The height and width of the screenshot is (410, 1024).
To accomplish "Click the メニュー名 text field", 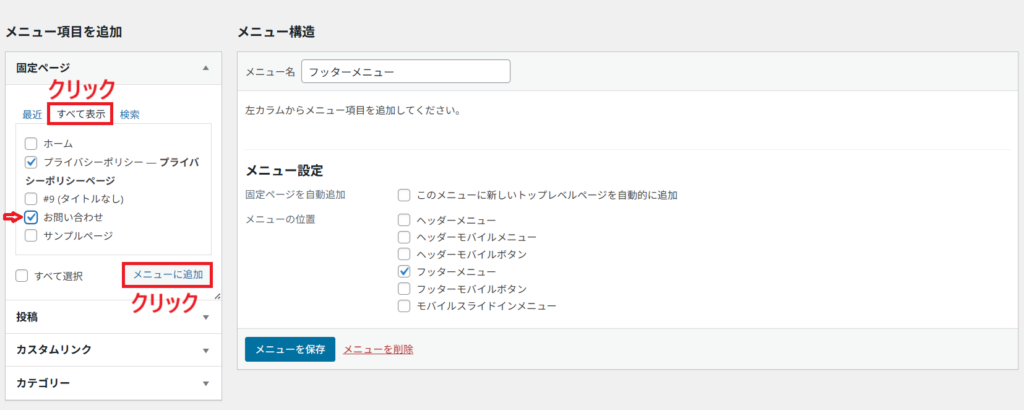I will tap(405, 72).
